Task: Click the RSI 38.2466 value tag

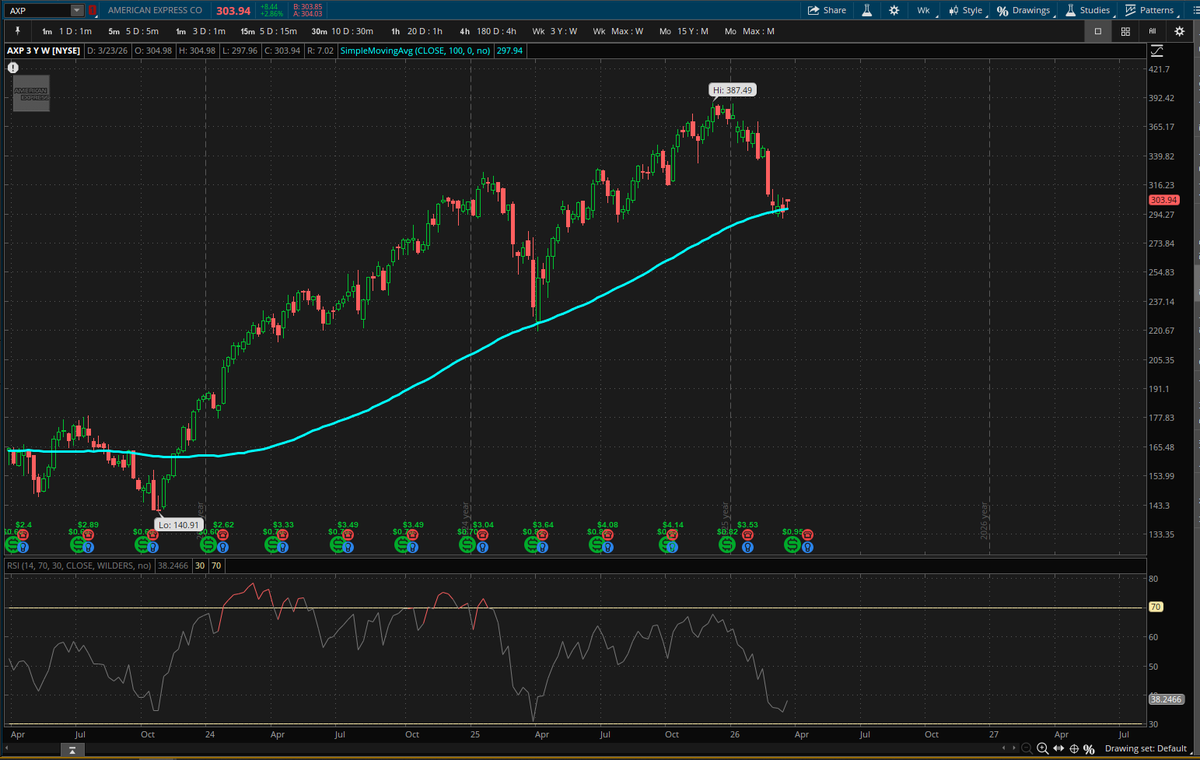Action: pos(1166,698)
